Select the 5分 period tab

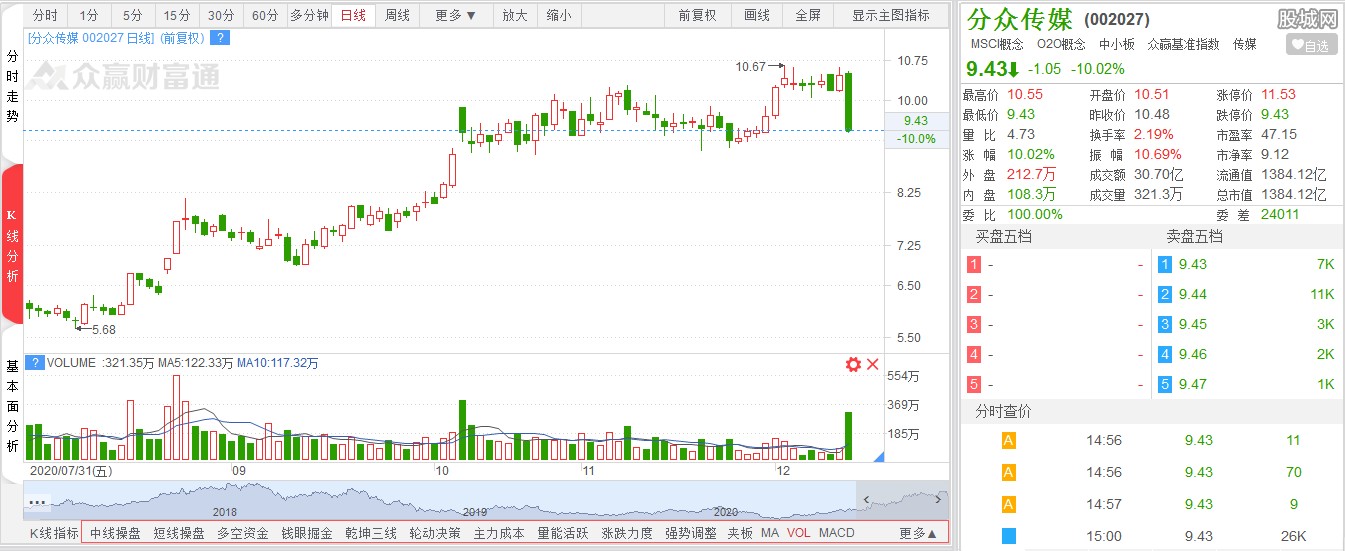133,16
